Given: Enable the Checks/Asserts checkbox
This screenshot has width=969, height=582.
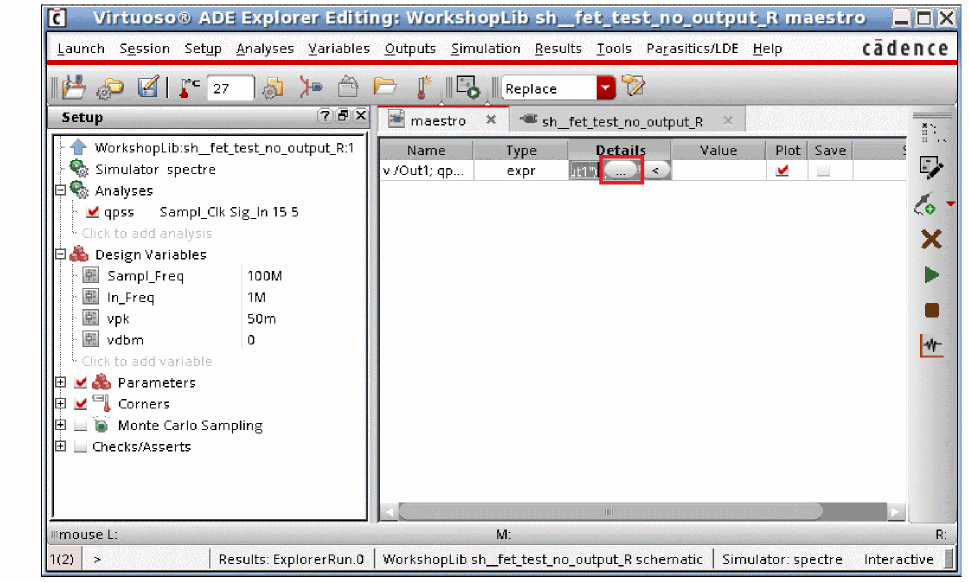Looking at the screenshot, I should pyautogui.click(x=80, y=446).
